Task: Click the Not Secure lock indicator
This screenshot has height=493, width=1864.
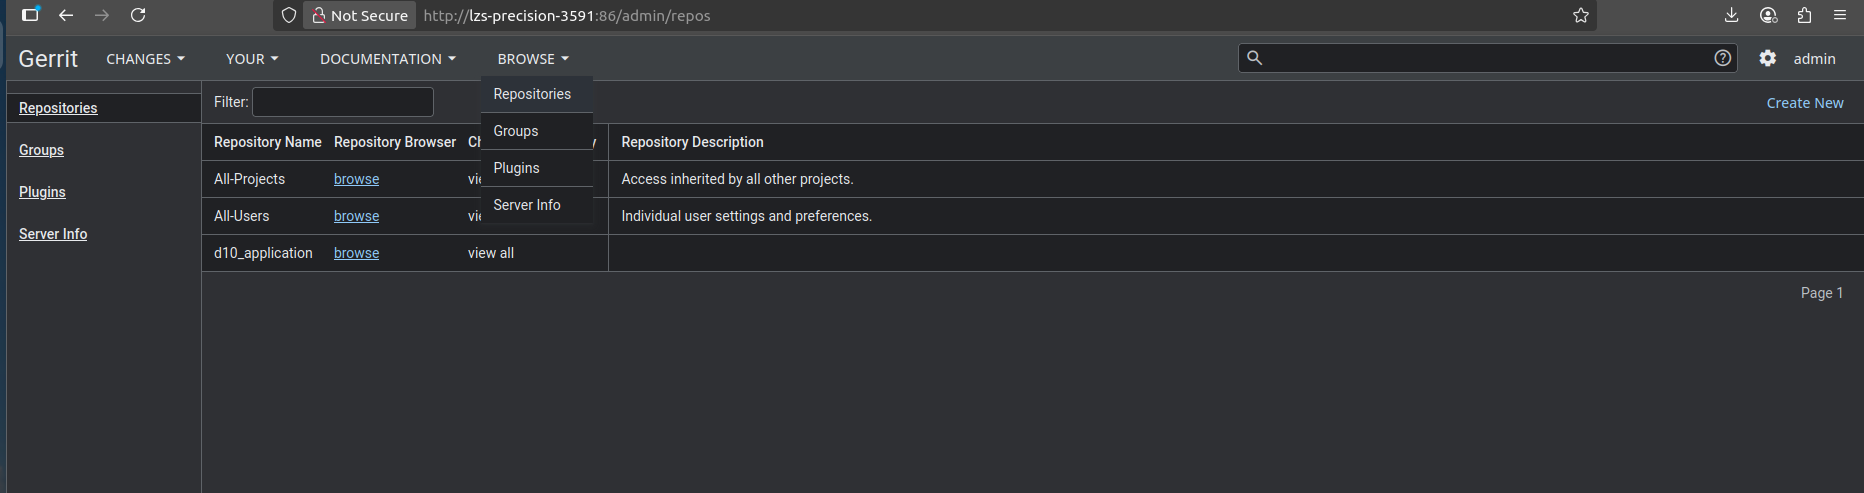Action: point(359,15)
